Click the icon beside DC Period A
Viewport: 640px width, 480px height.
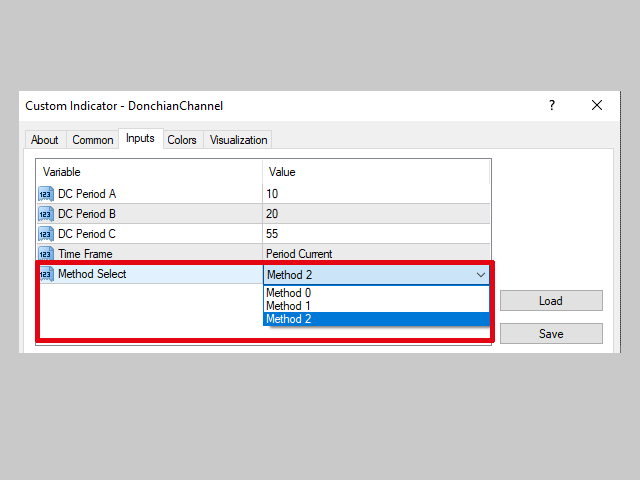pos(46,194)
